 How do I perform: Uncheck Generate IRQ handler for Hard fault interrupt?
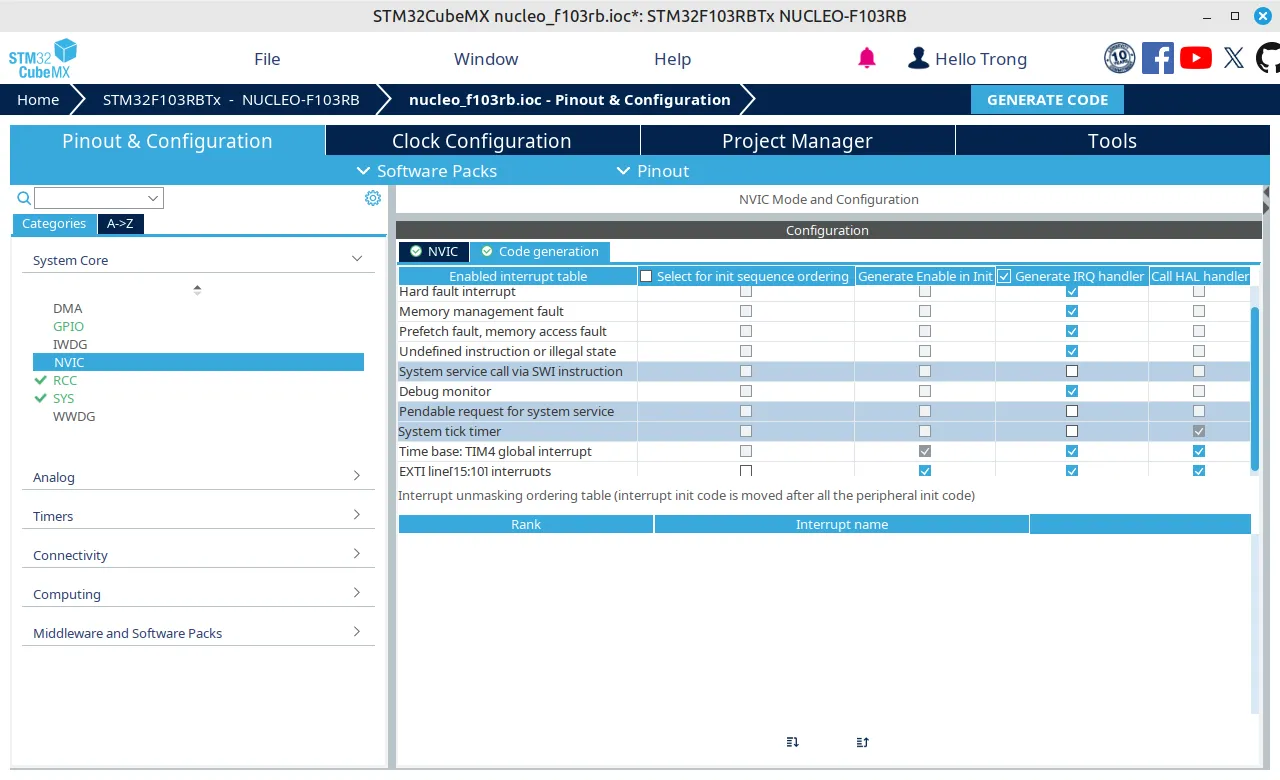coord(1072,291)
